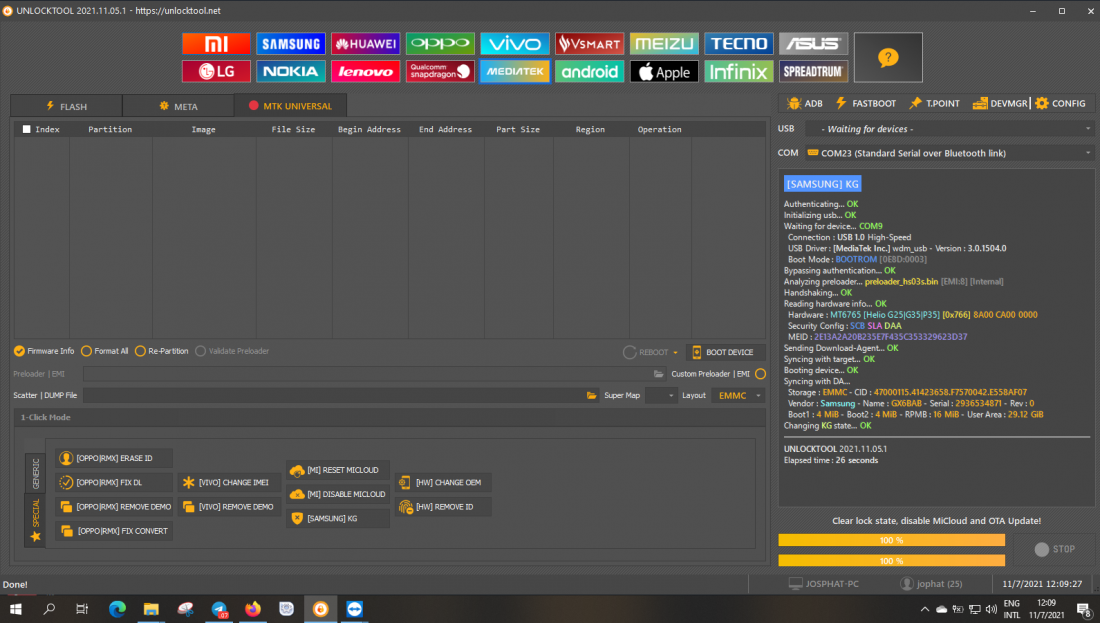Launch the DEVMGR device manager
Viewport: 1100px width, 623px height.
click(x=1000, y=103)
